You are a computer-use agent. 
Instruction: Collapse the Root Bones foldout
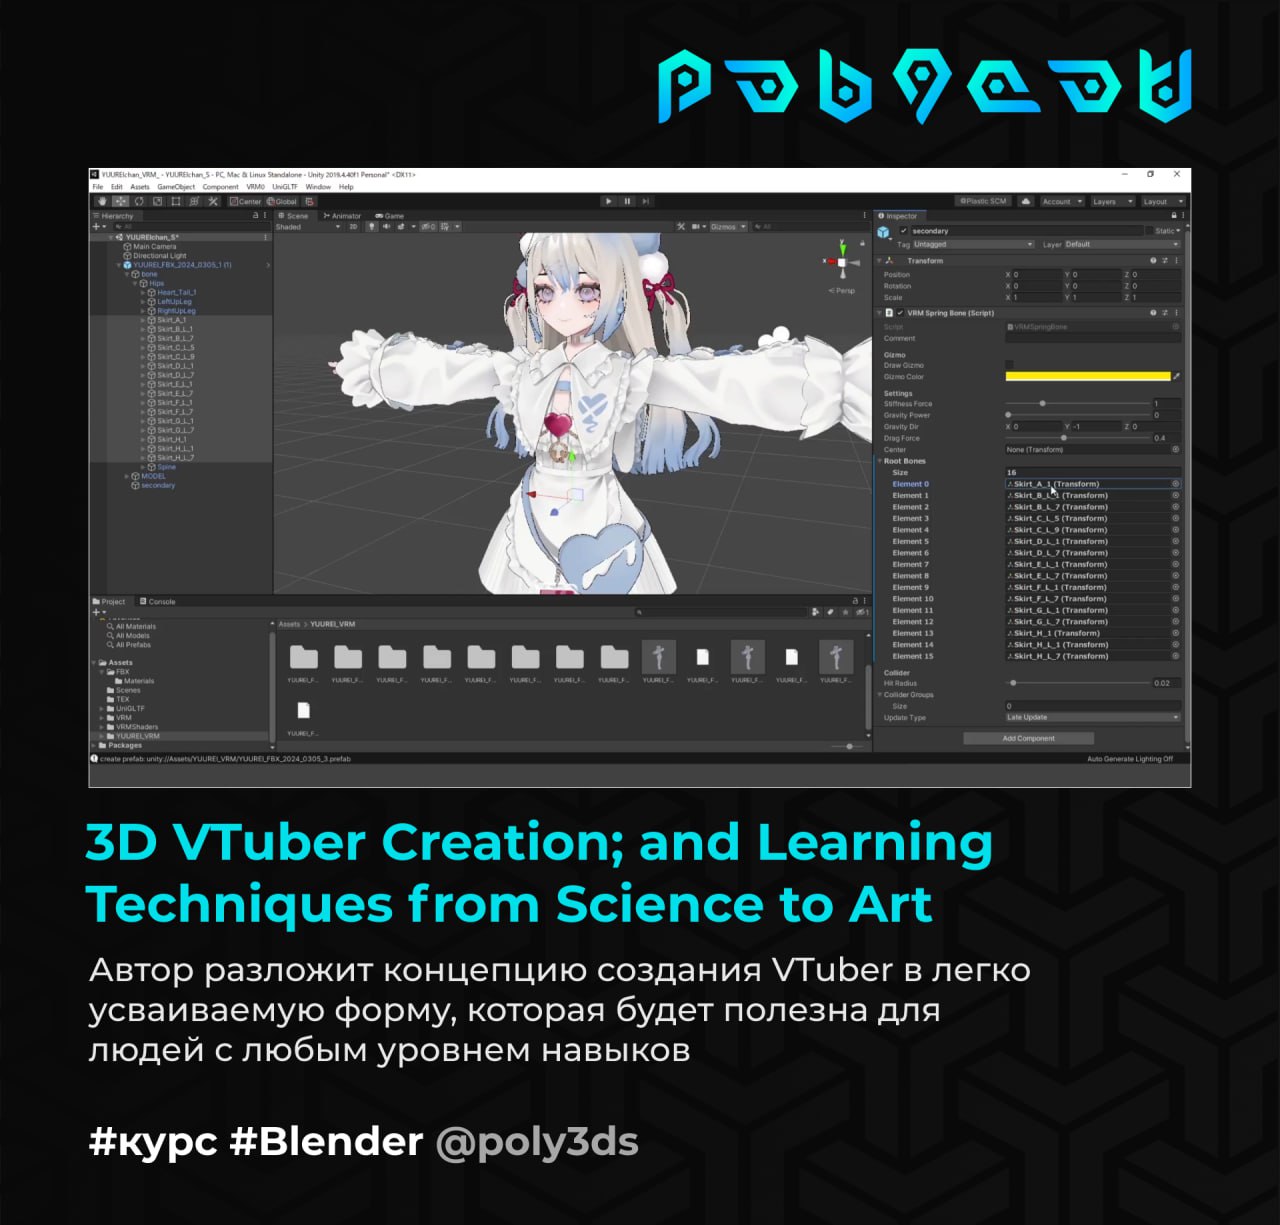[x=879, y=461]
